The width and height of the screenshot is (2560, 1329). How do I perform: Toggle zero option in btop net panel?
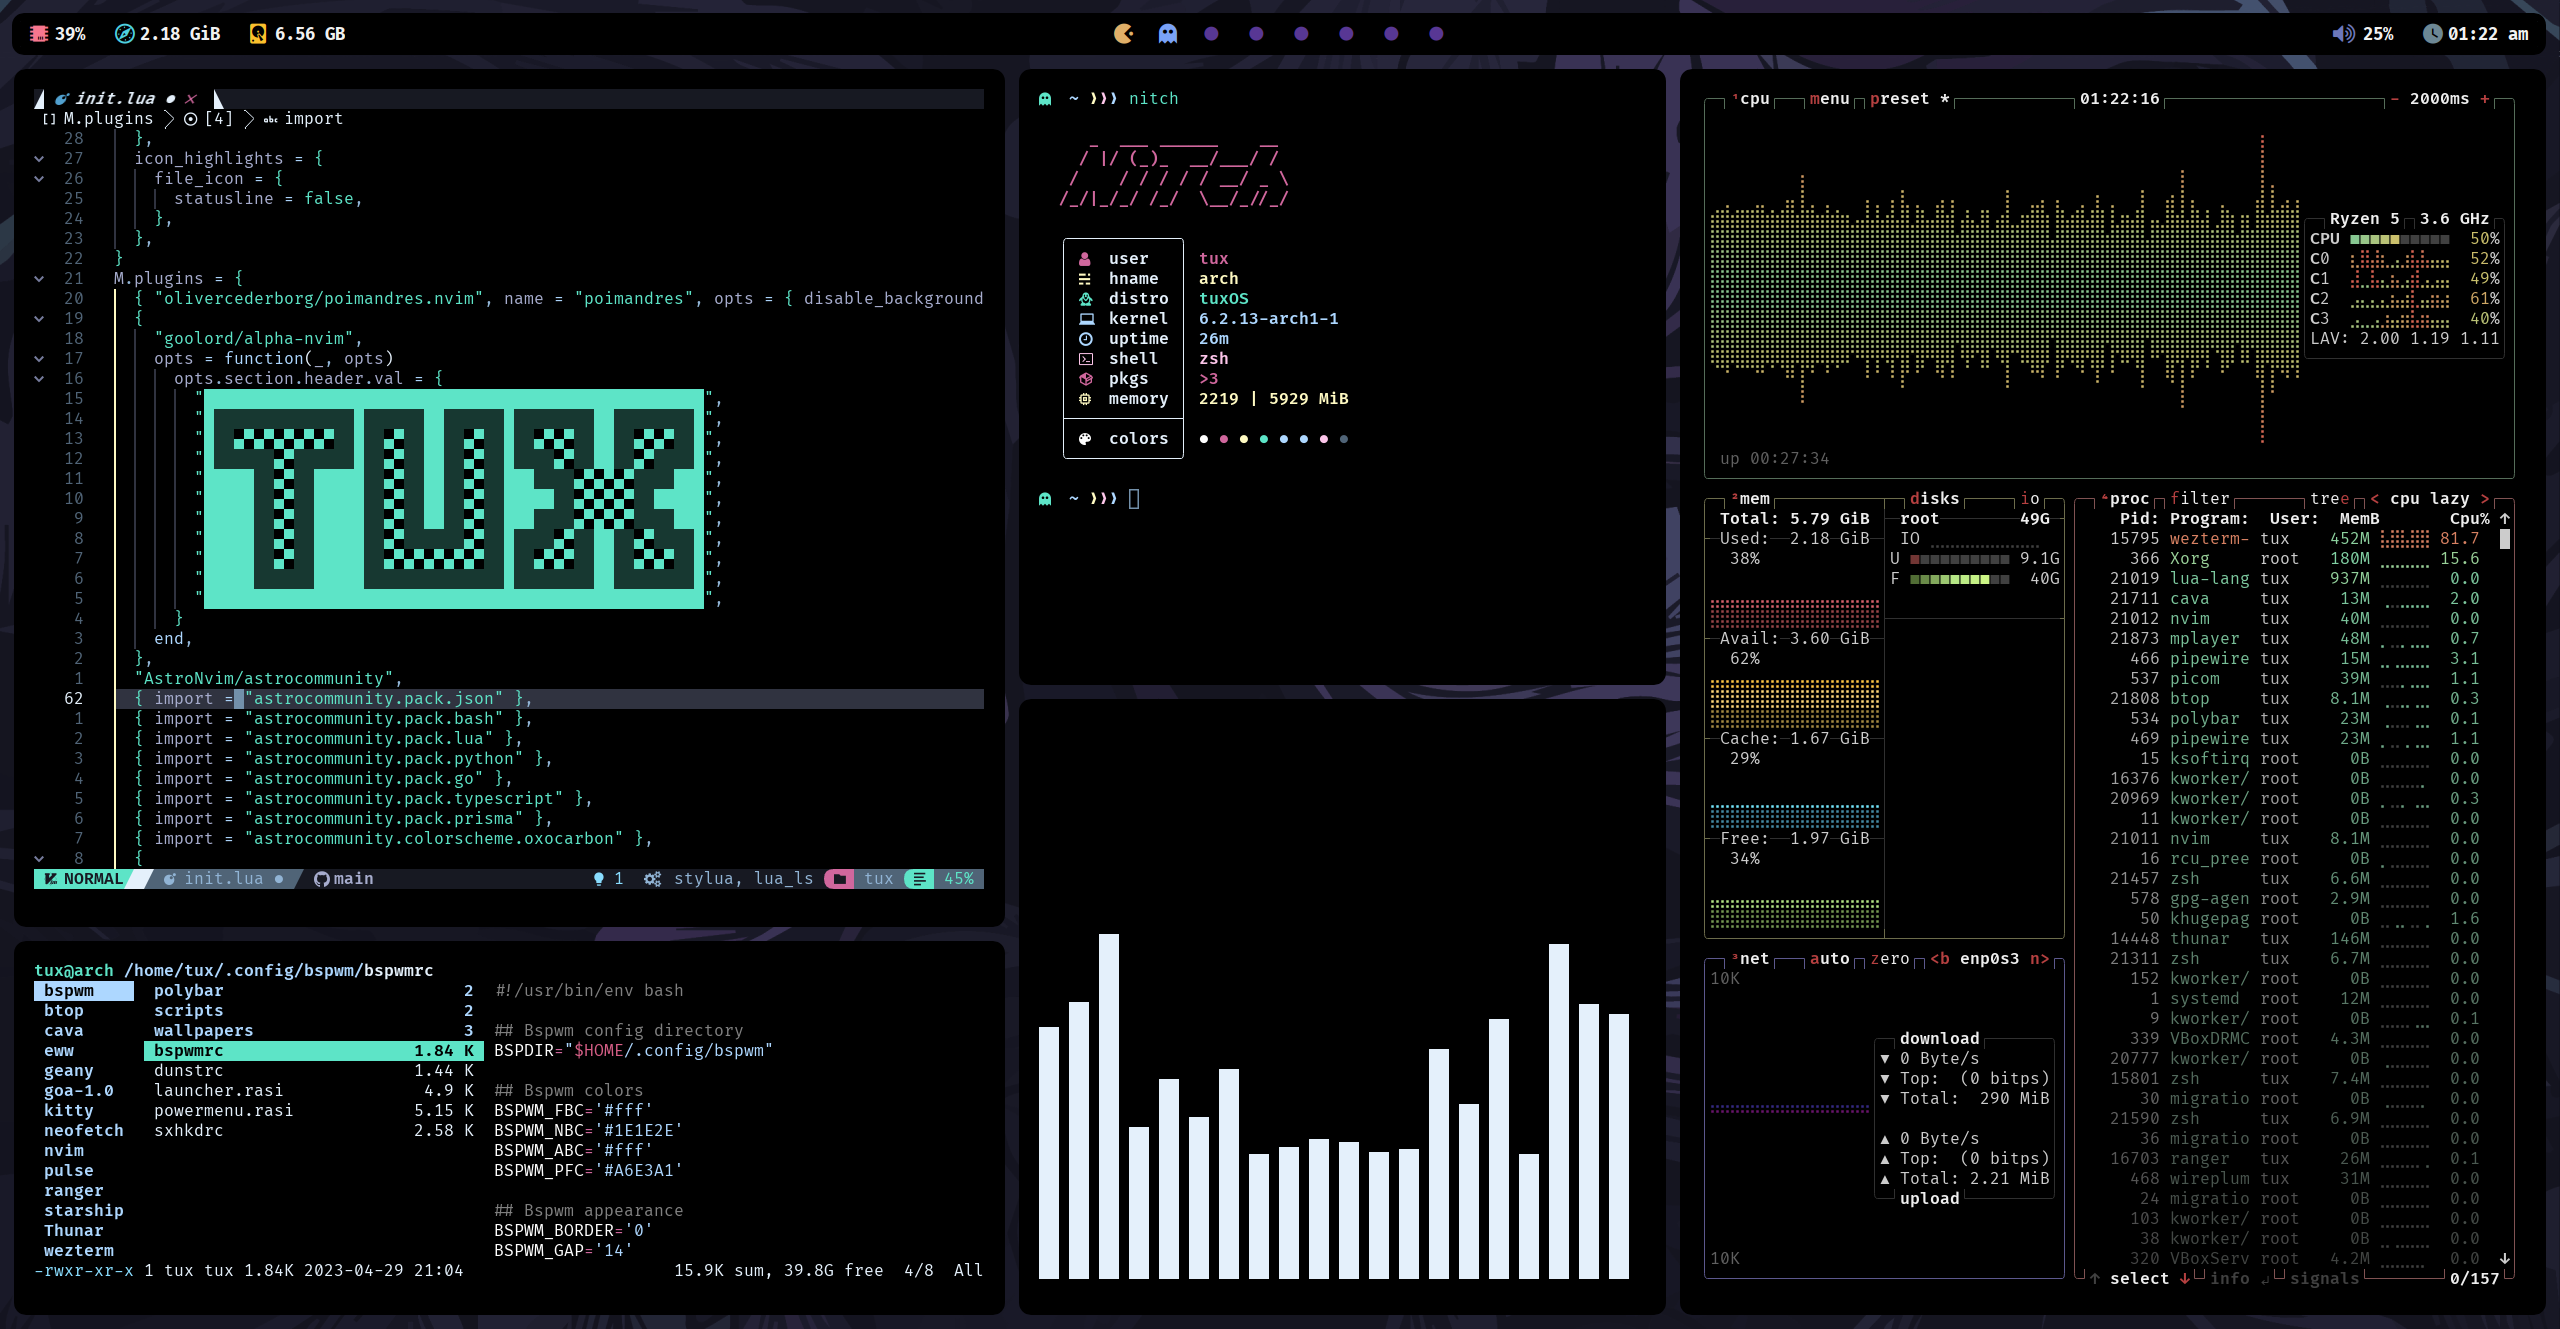click(1889, 959)
